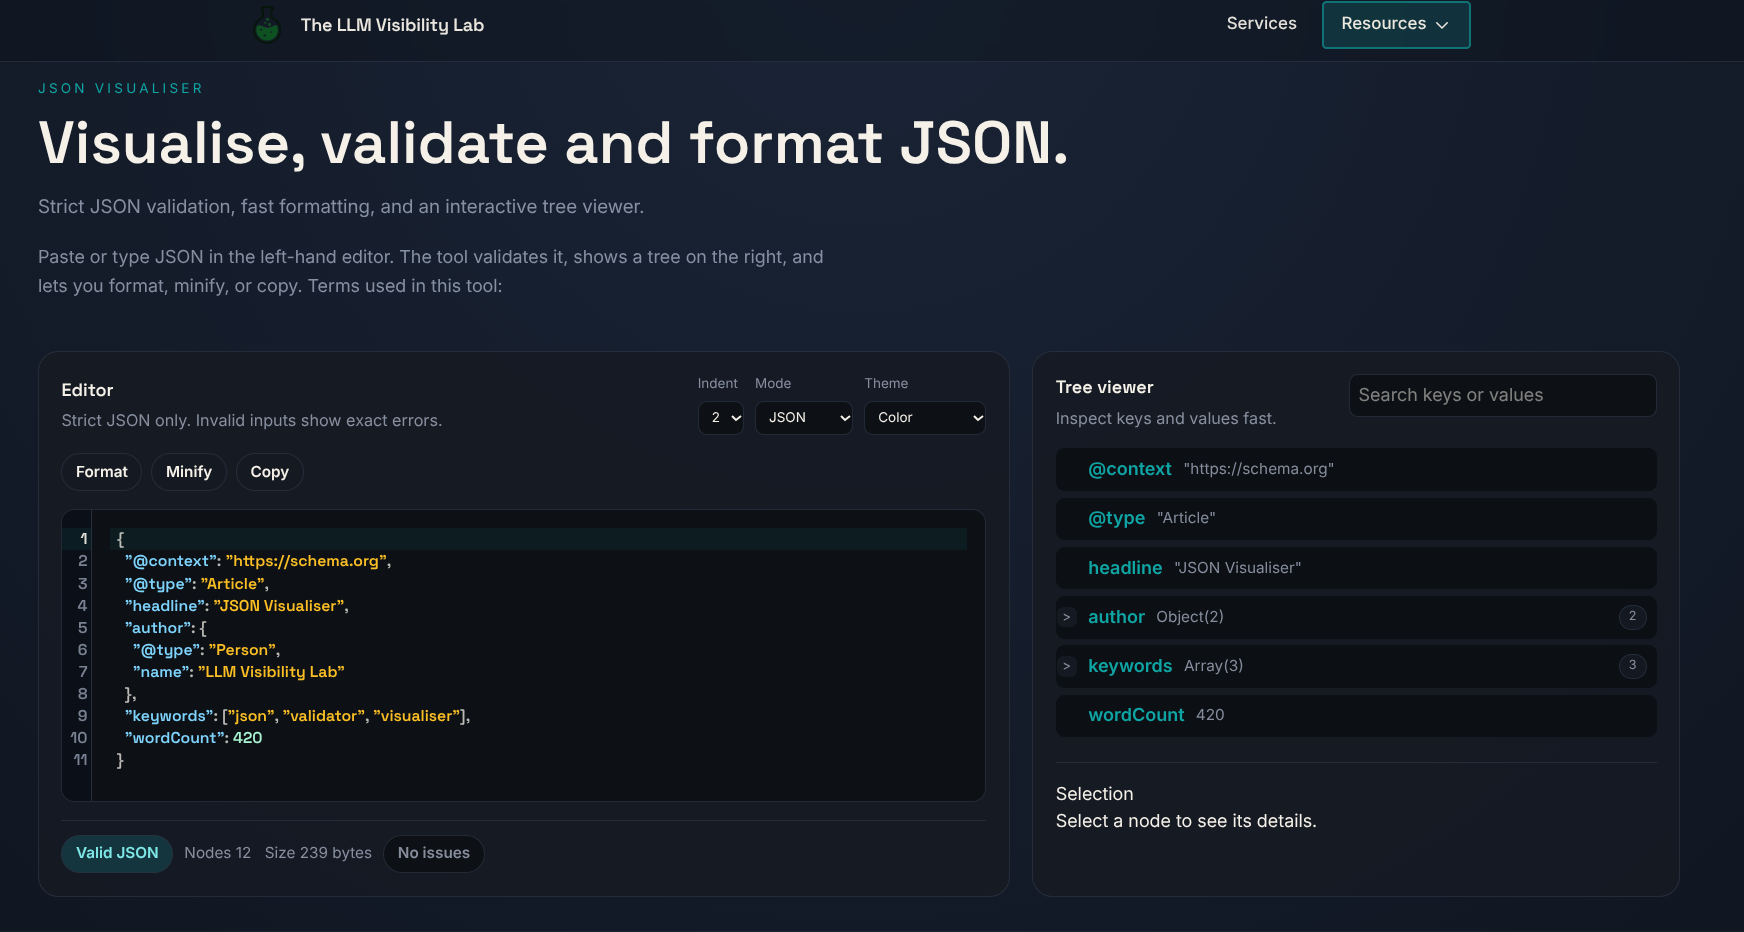The height and width of the screenshot is (932, 1744).
Task: Click the expand chevron on the author row
Action: click(x=1067, y=617)
